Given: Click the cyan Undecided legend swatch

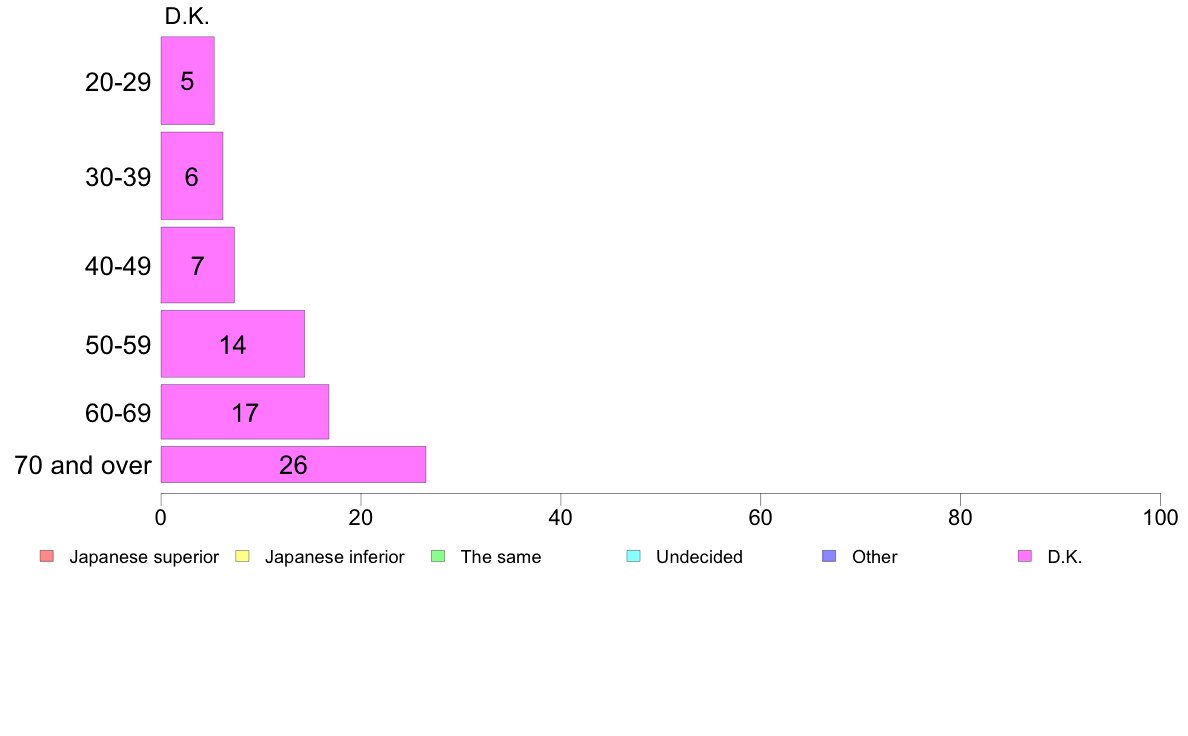Looking at the screenshot, I should pyautogui.click(x=632, y=557).
